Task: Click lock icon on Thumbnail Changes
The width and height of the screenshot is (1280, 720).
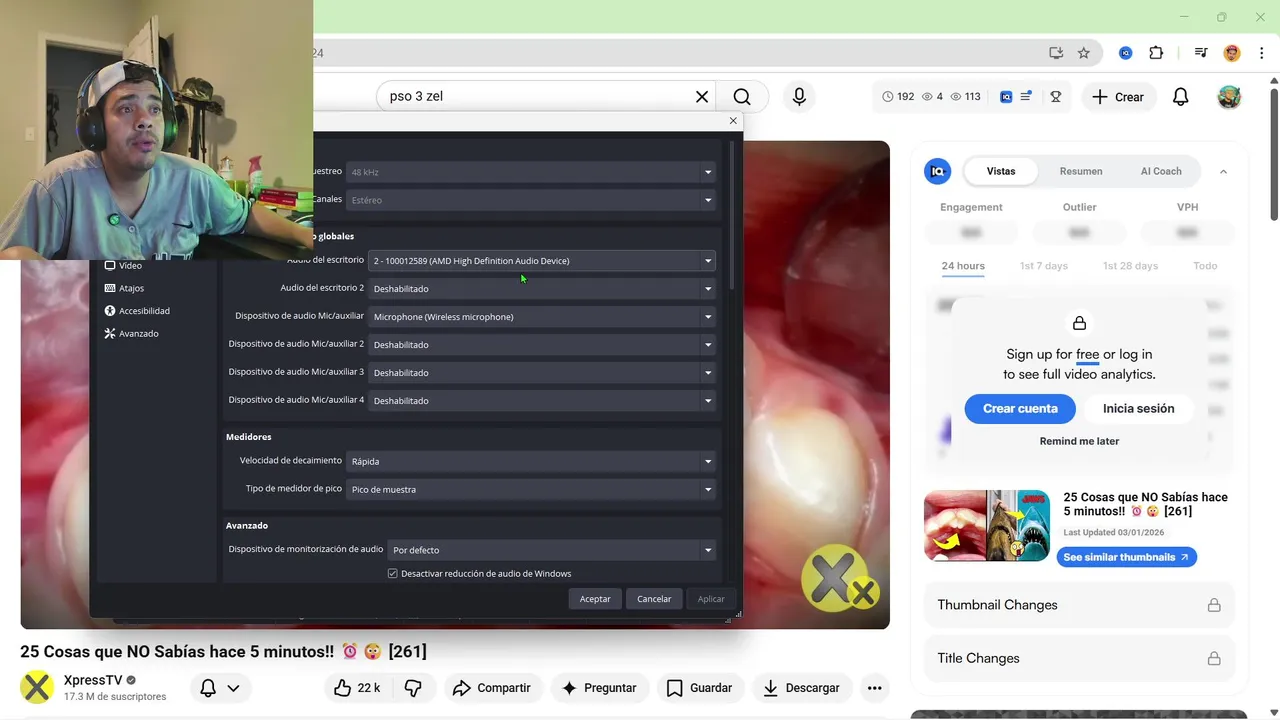Action: pyautogui.click(x=1214, y=605)
